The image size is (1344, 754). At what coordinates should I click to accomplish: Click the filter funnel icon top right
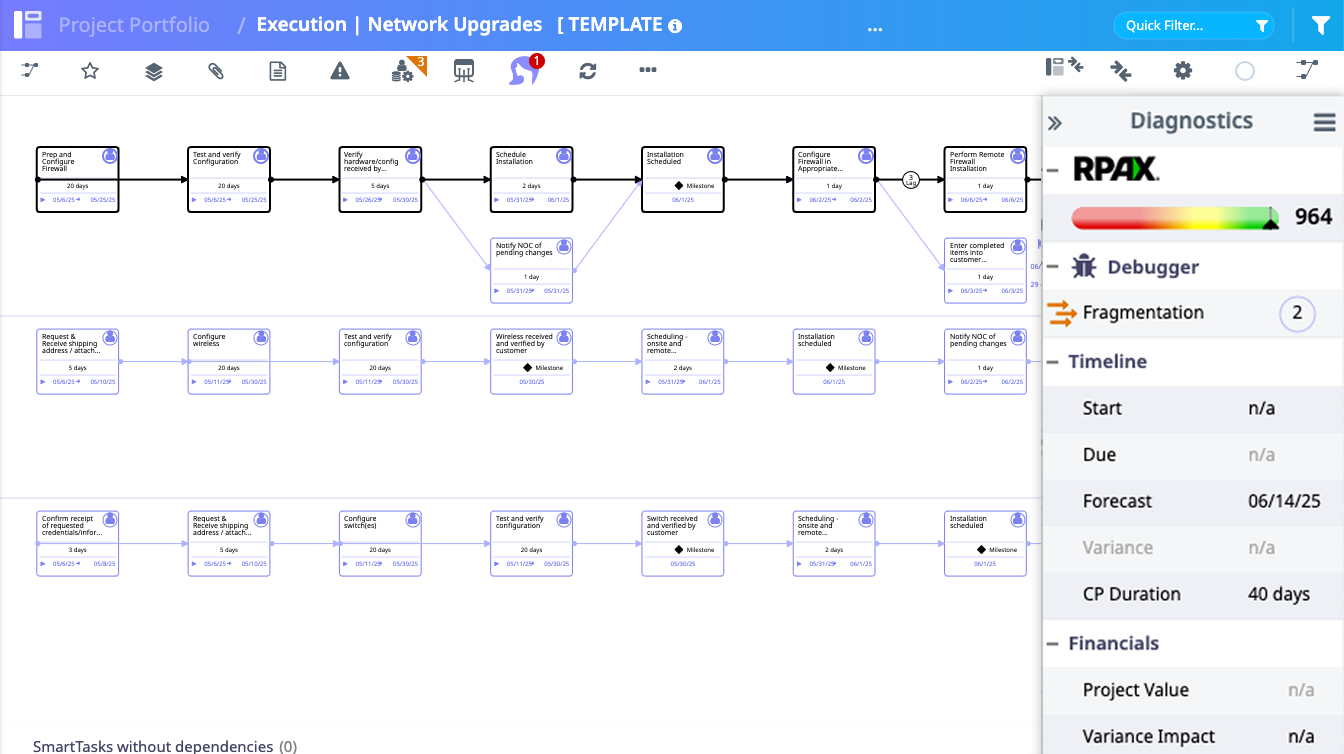1321,24
